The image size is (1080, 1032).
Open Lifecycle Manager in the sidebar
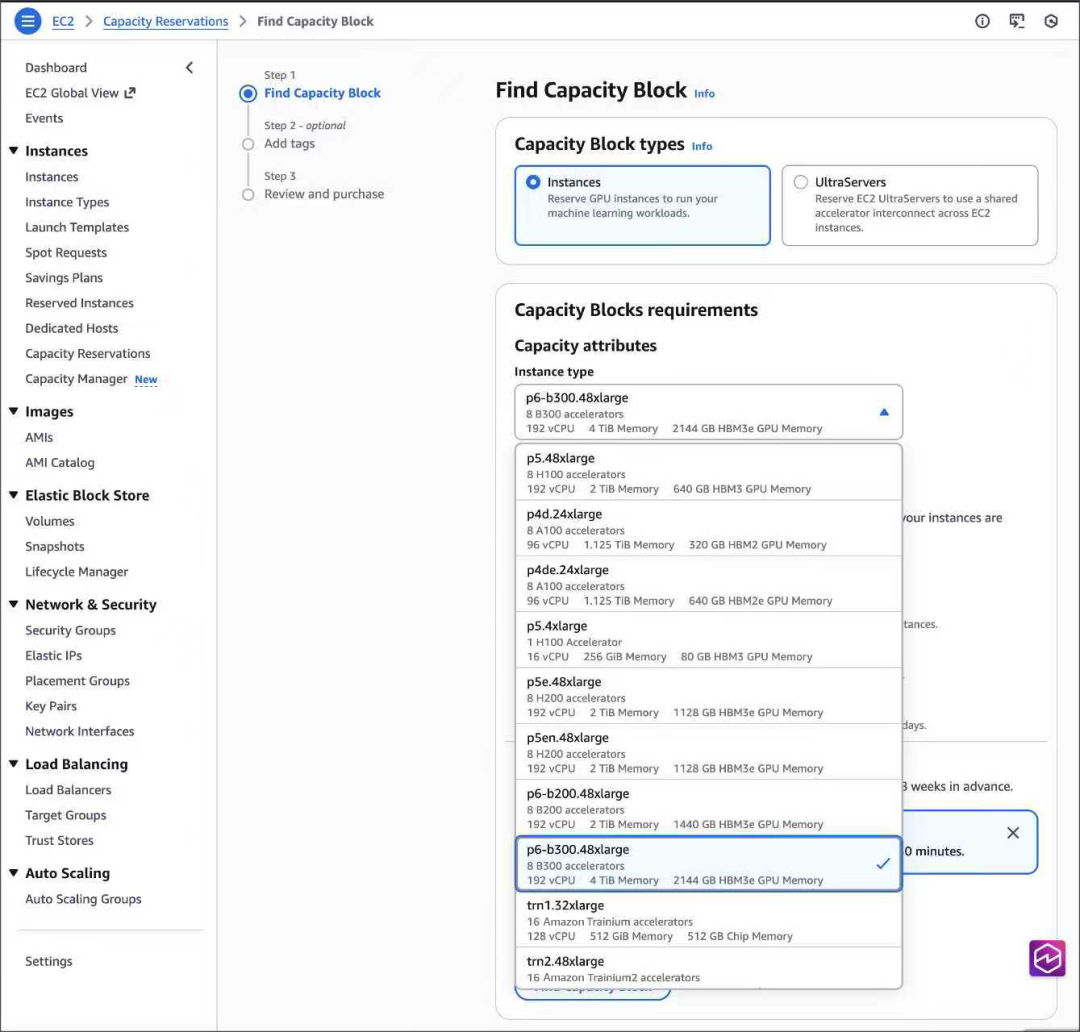76,572
